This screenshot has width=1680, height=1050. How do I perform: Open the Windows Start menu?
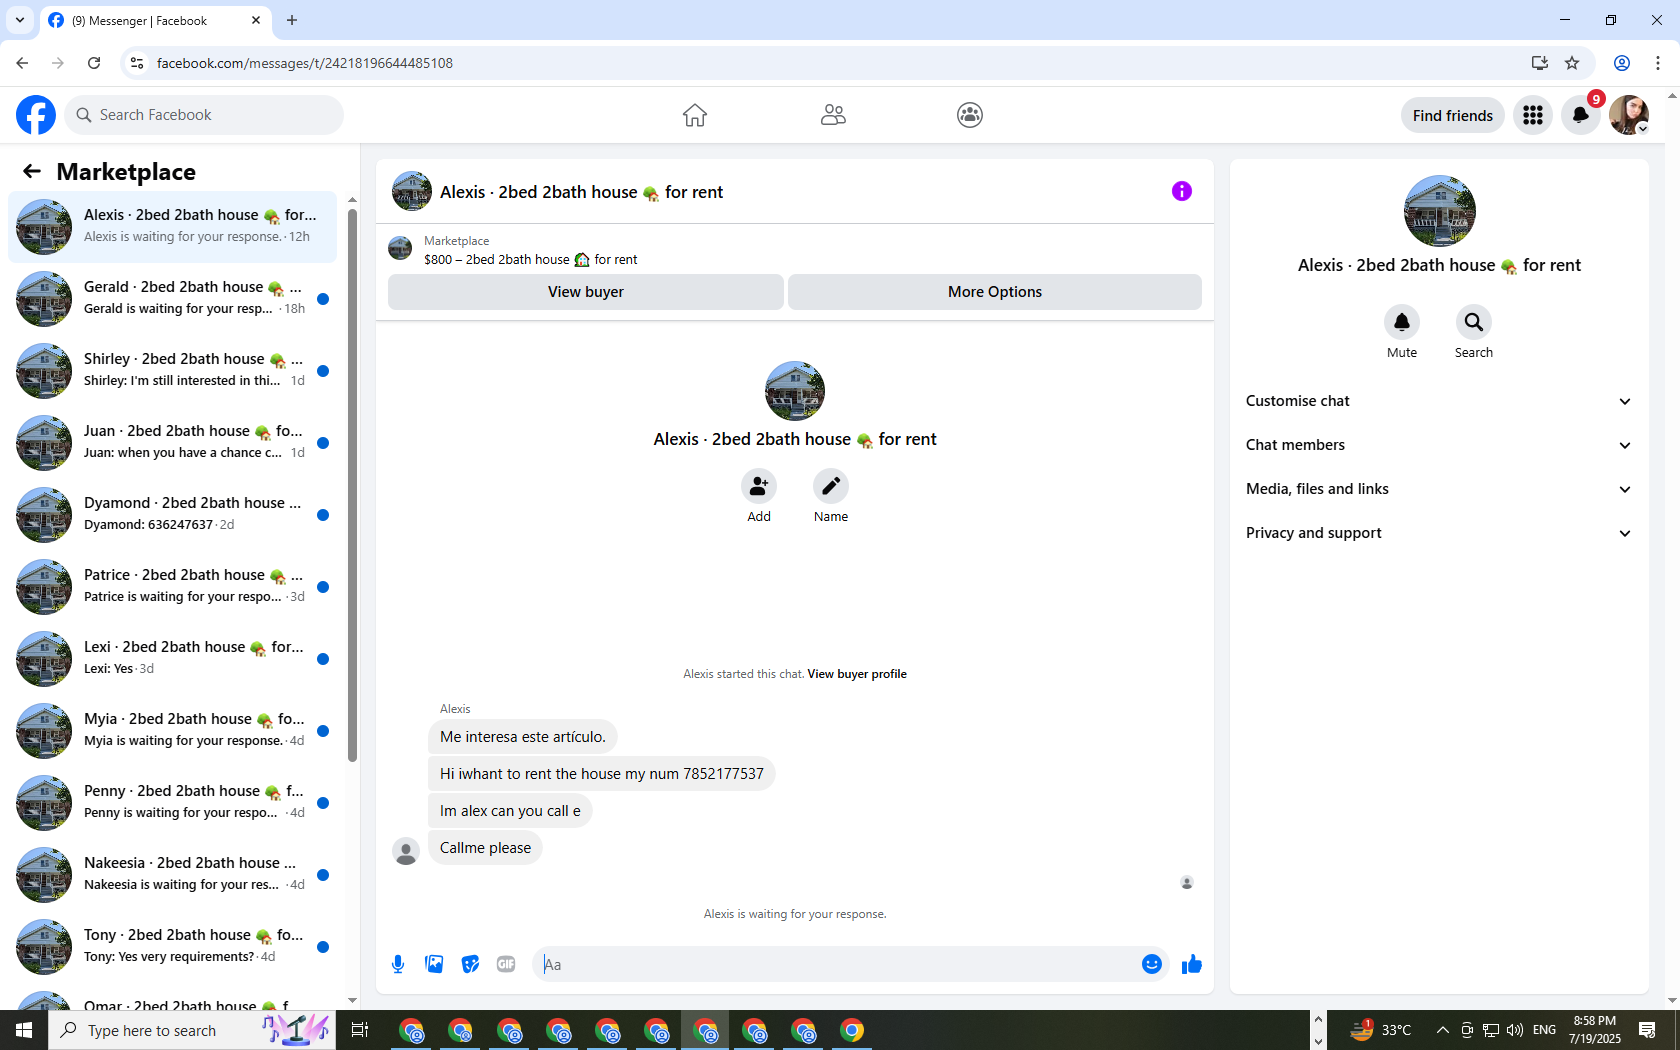pos(24,1030)
